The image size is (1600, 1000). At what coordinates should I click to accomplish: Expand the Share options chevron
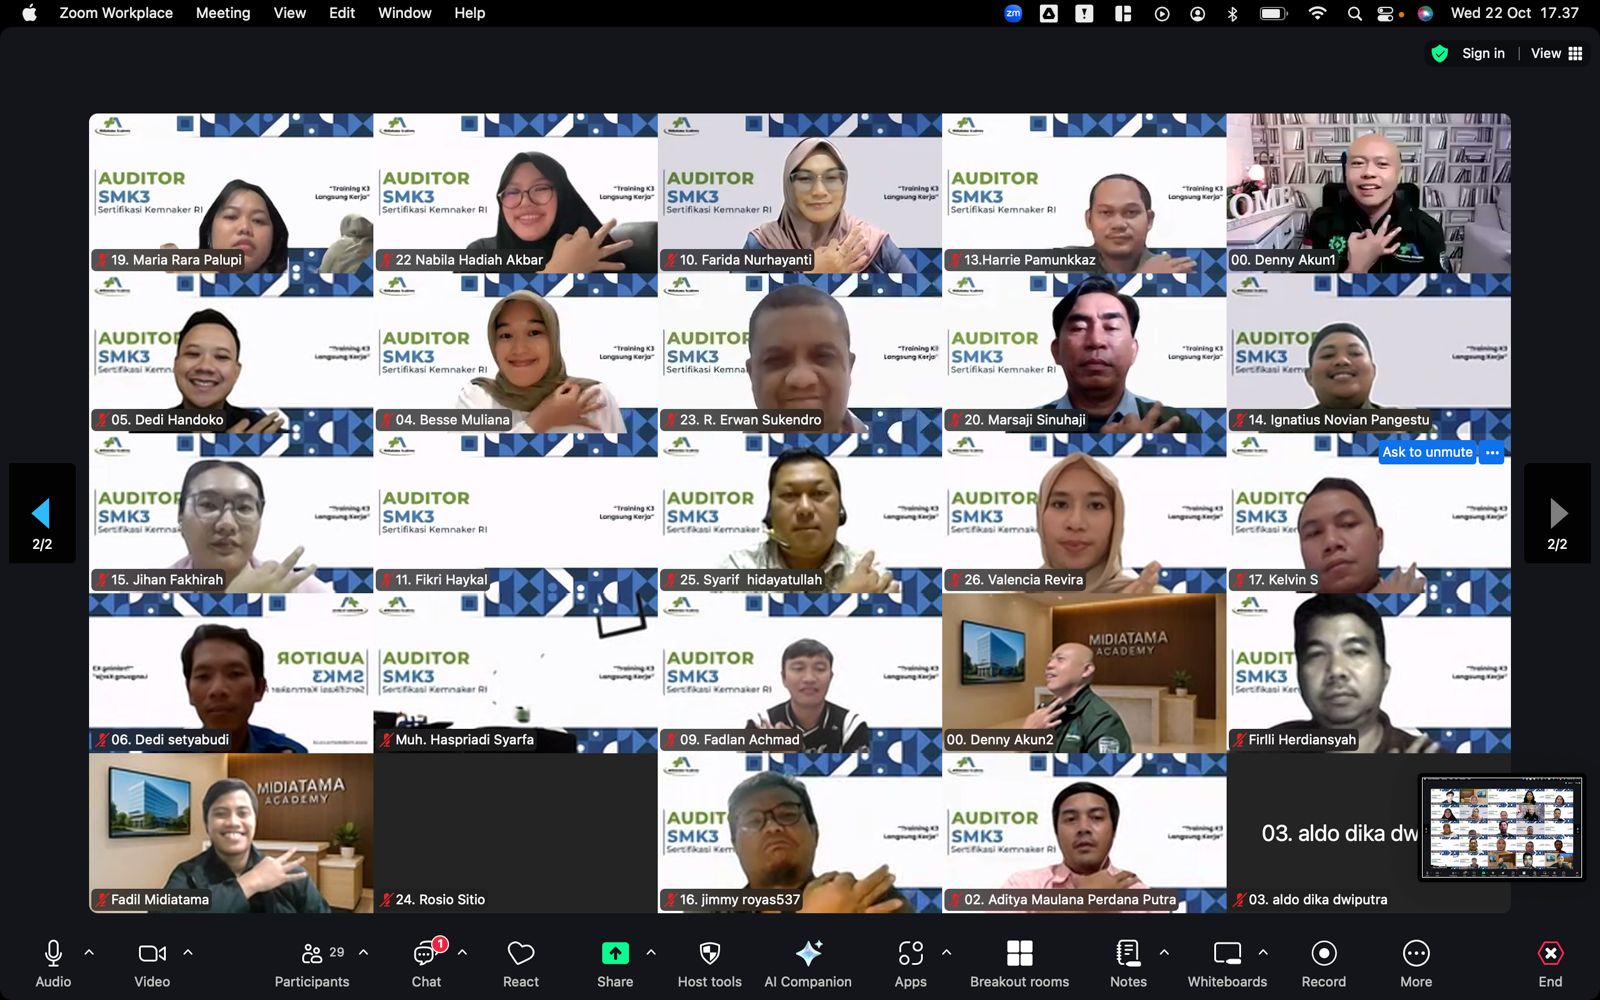click(651, 953)
